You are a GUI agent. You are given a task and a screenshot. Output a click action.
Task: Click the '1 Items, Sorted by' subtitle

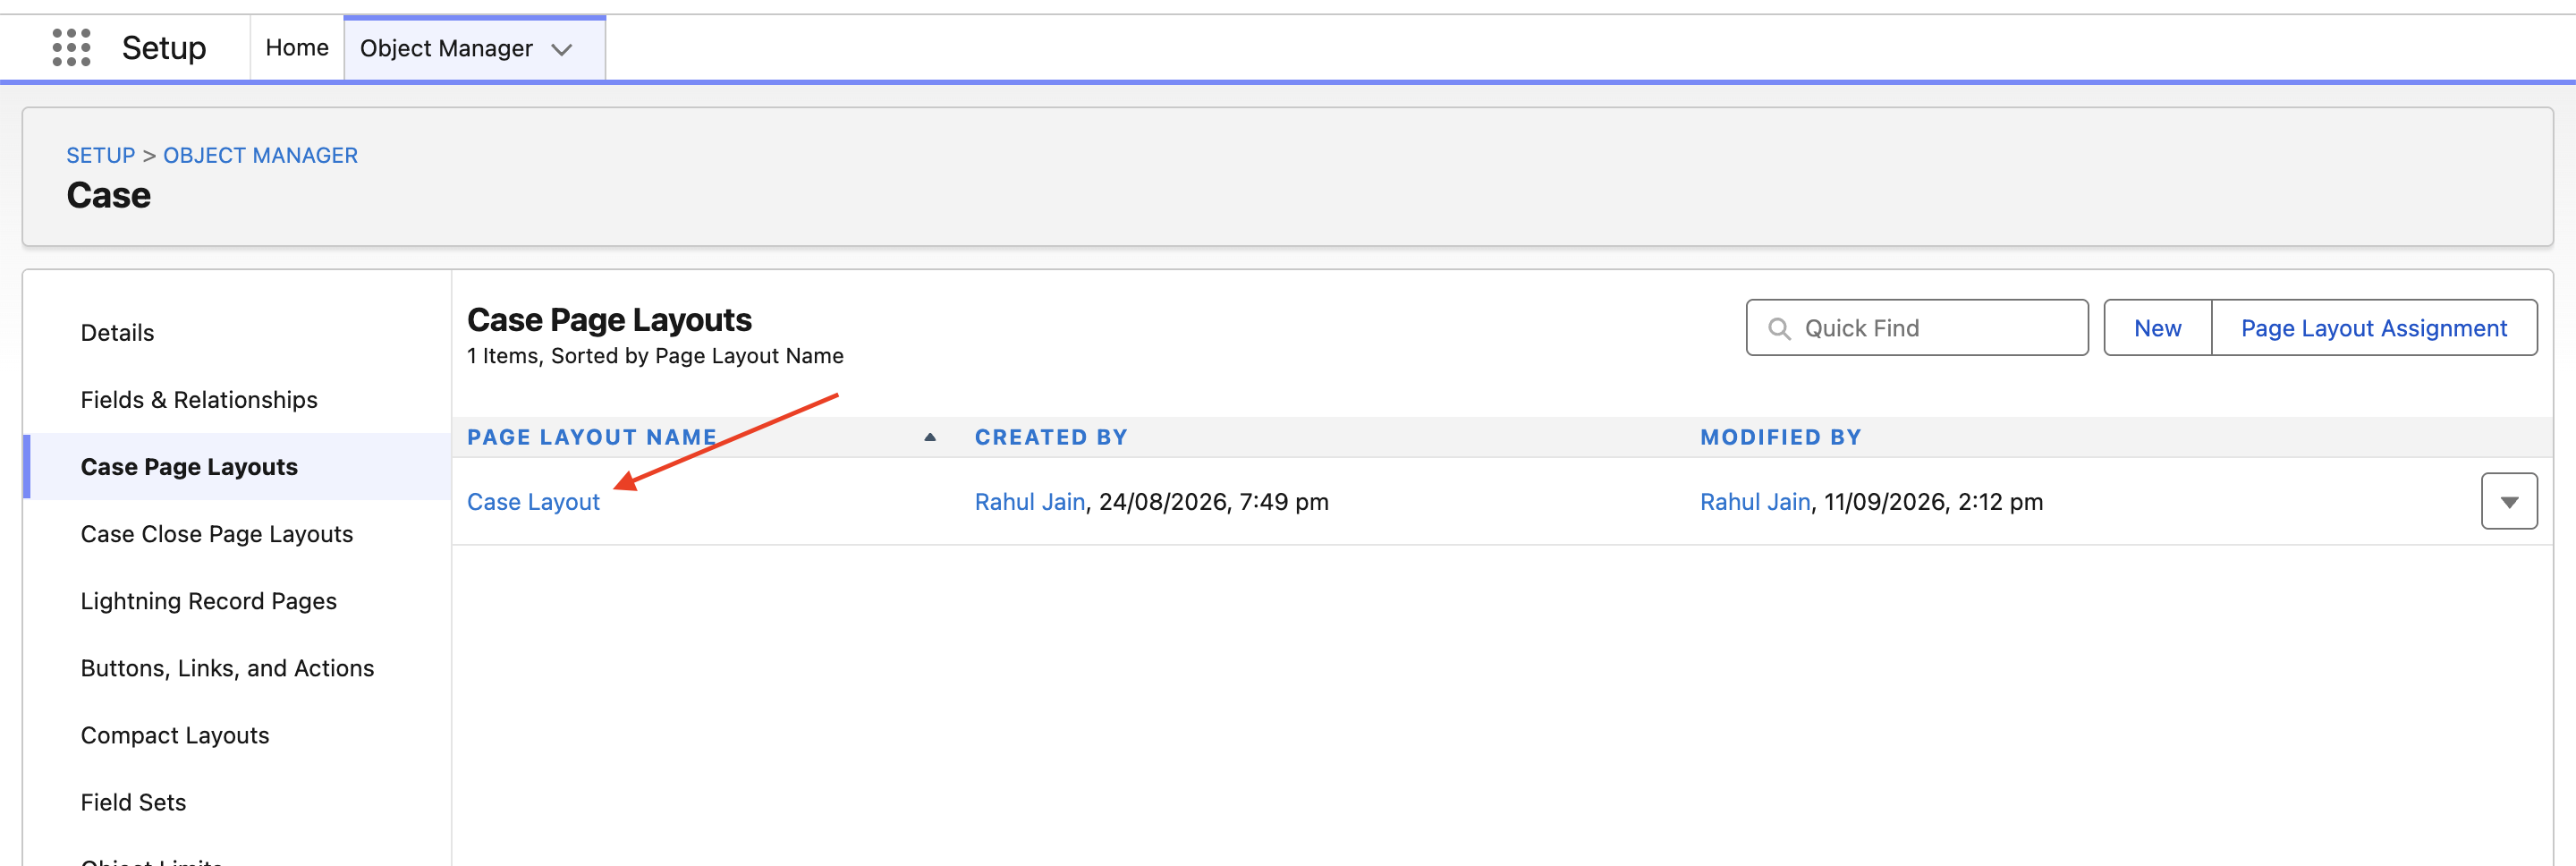pyautogui.click(x=655, y=356)
